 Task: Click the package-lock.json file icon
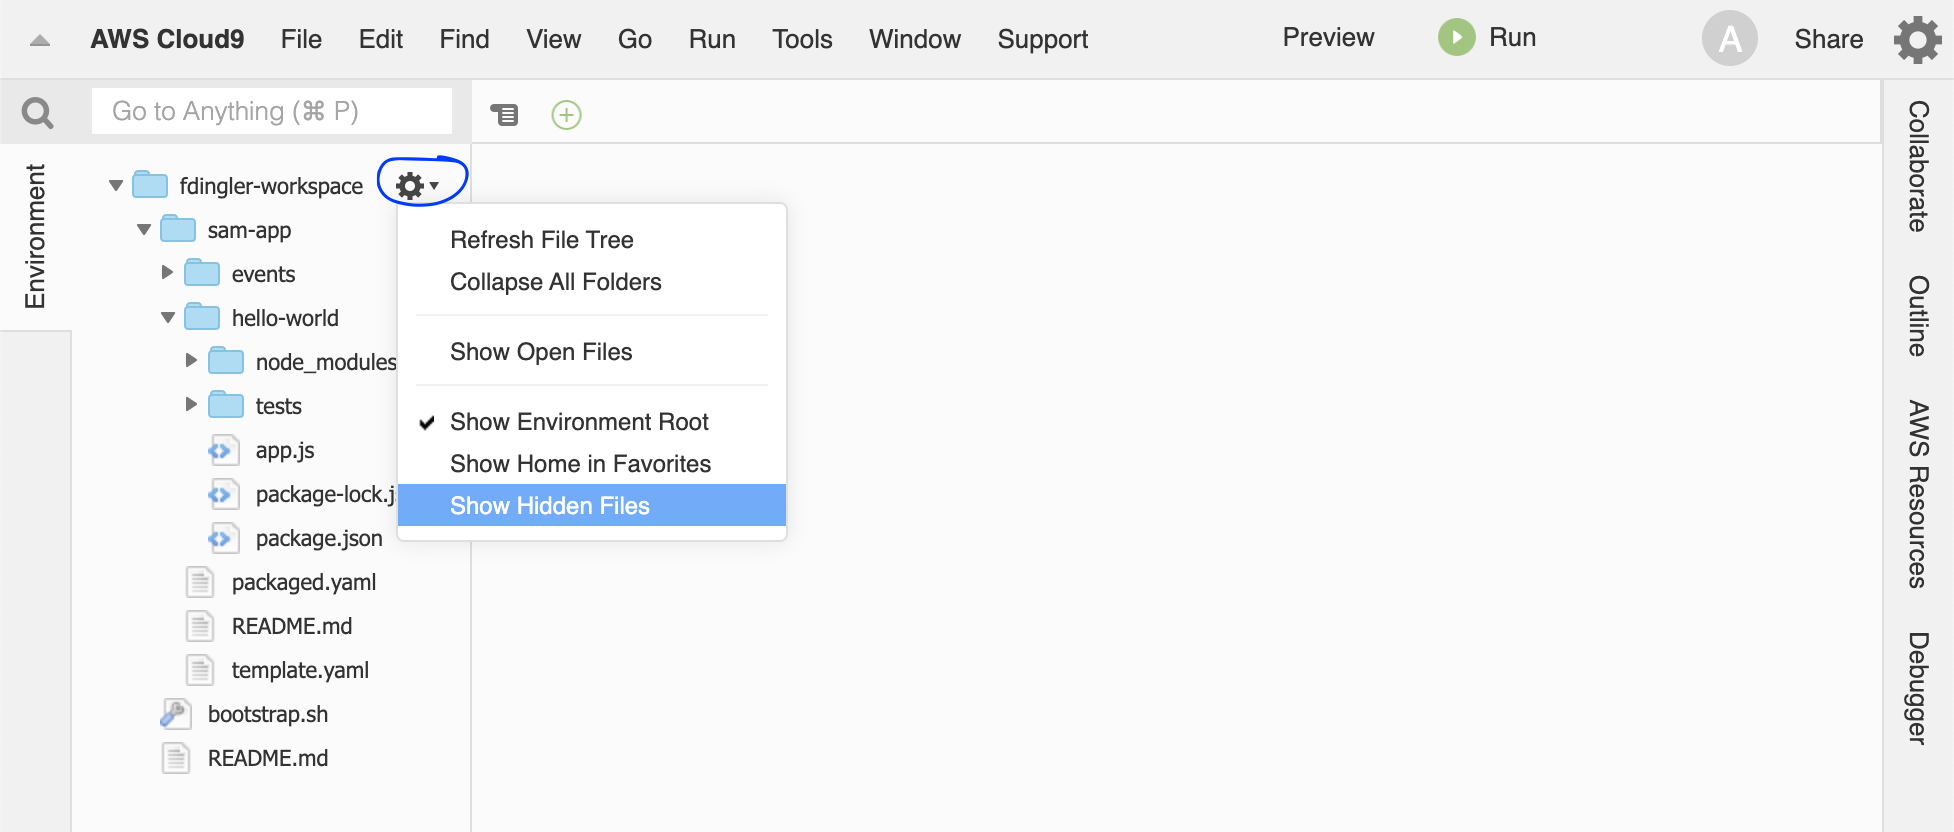pos(223,494)
